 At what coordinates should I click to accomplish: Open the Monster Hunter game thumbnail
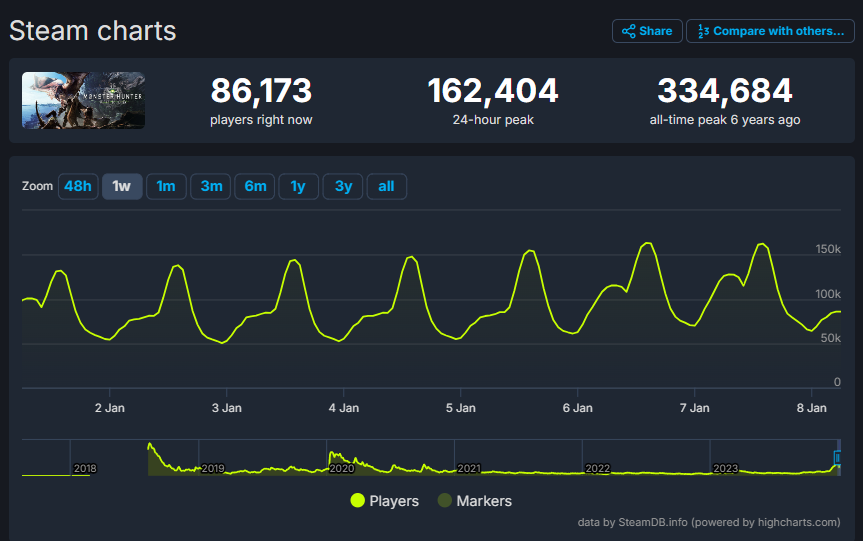click(83, 100)
